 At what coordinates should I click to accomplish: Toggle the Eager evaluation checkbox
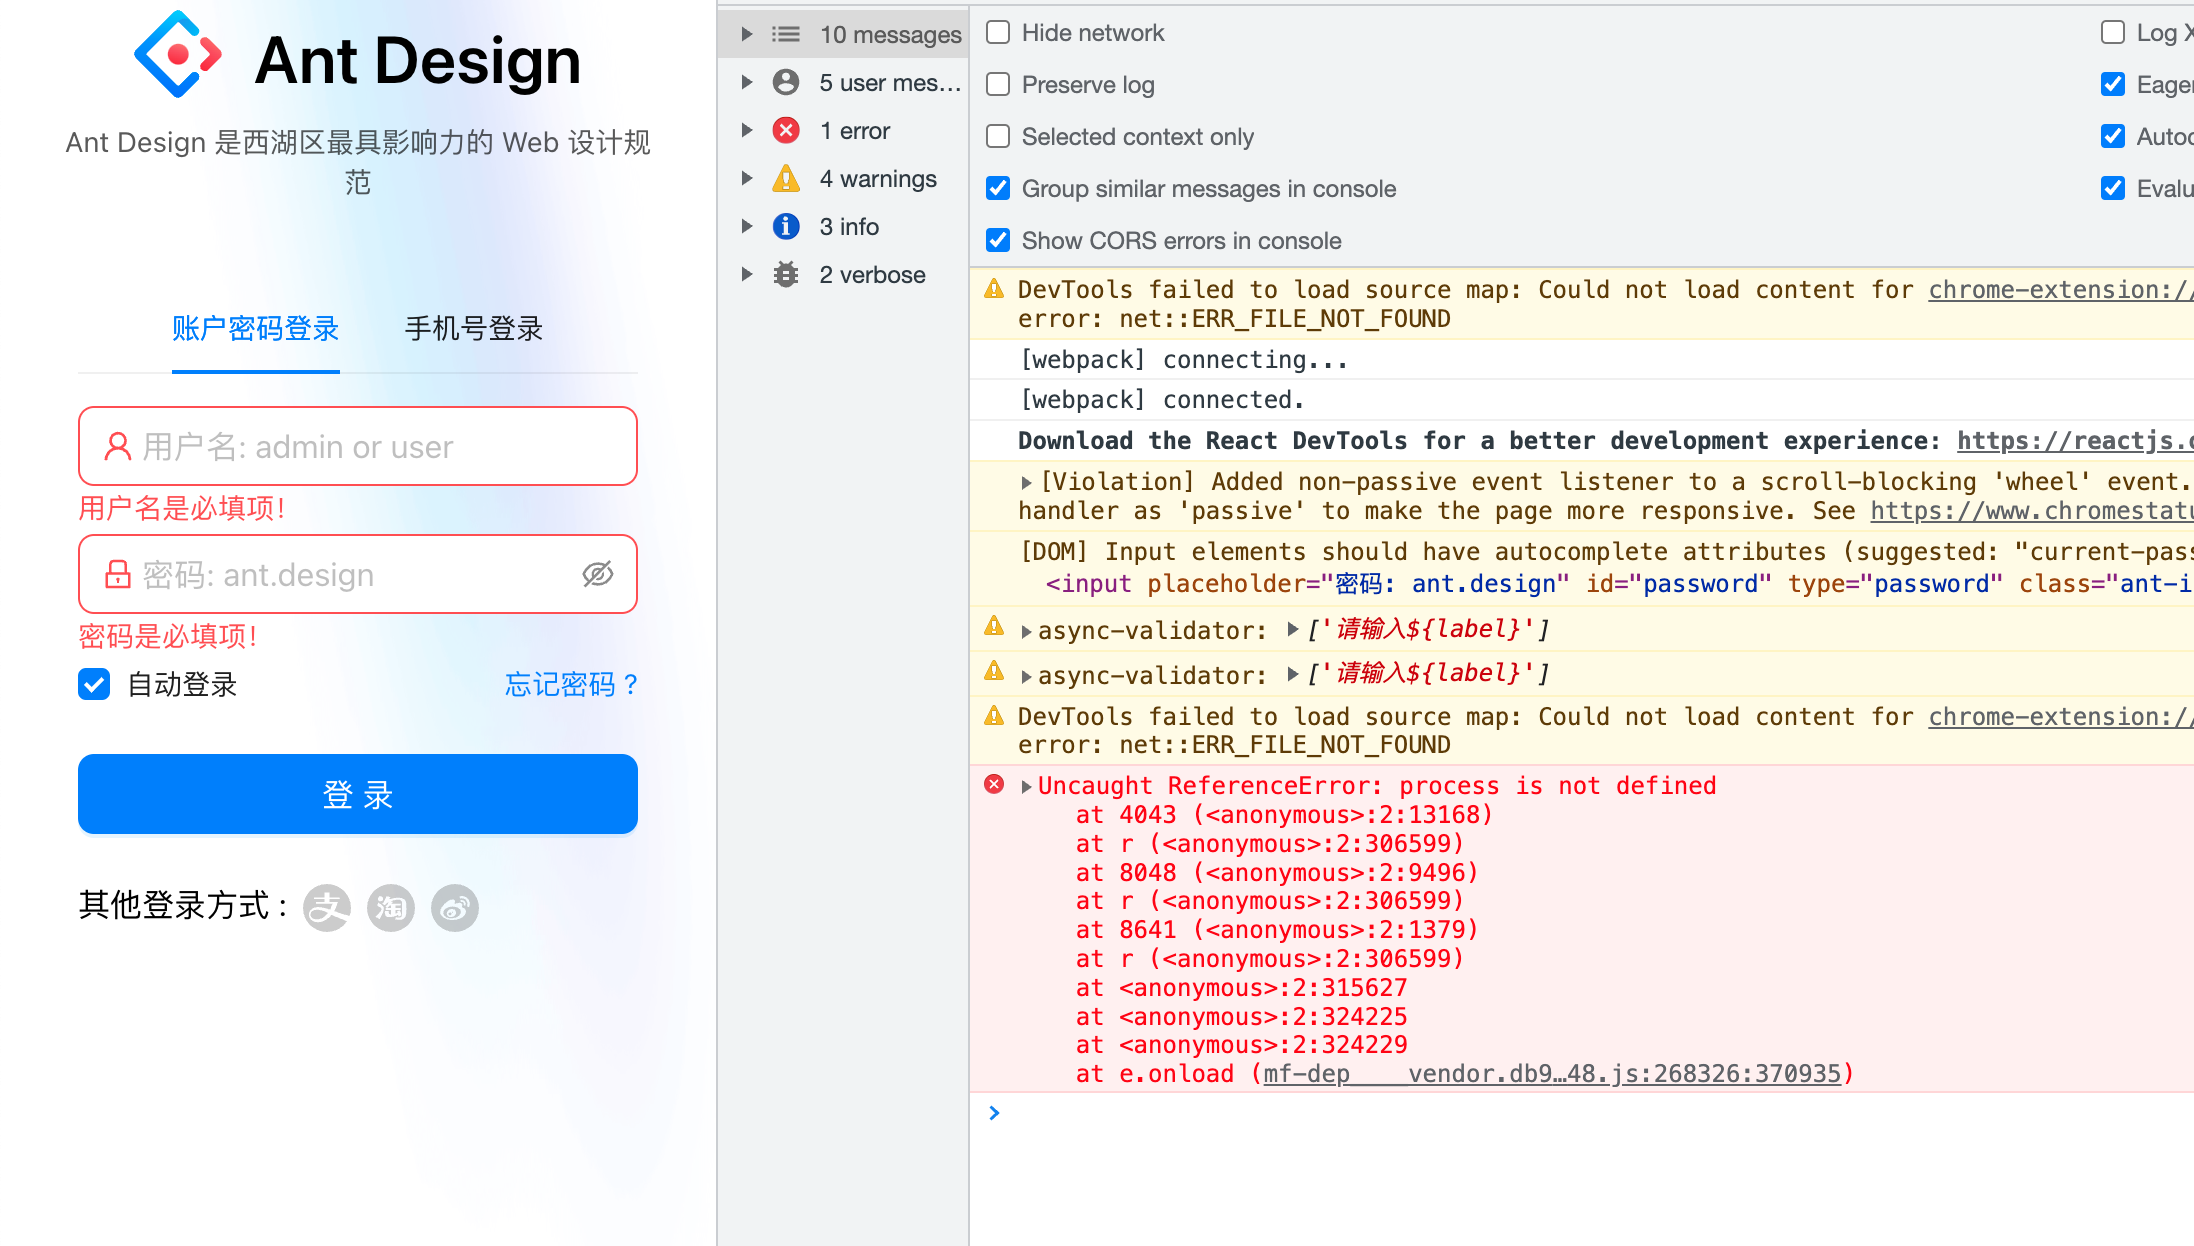(2113, 84)
